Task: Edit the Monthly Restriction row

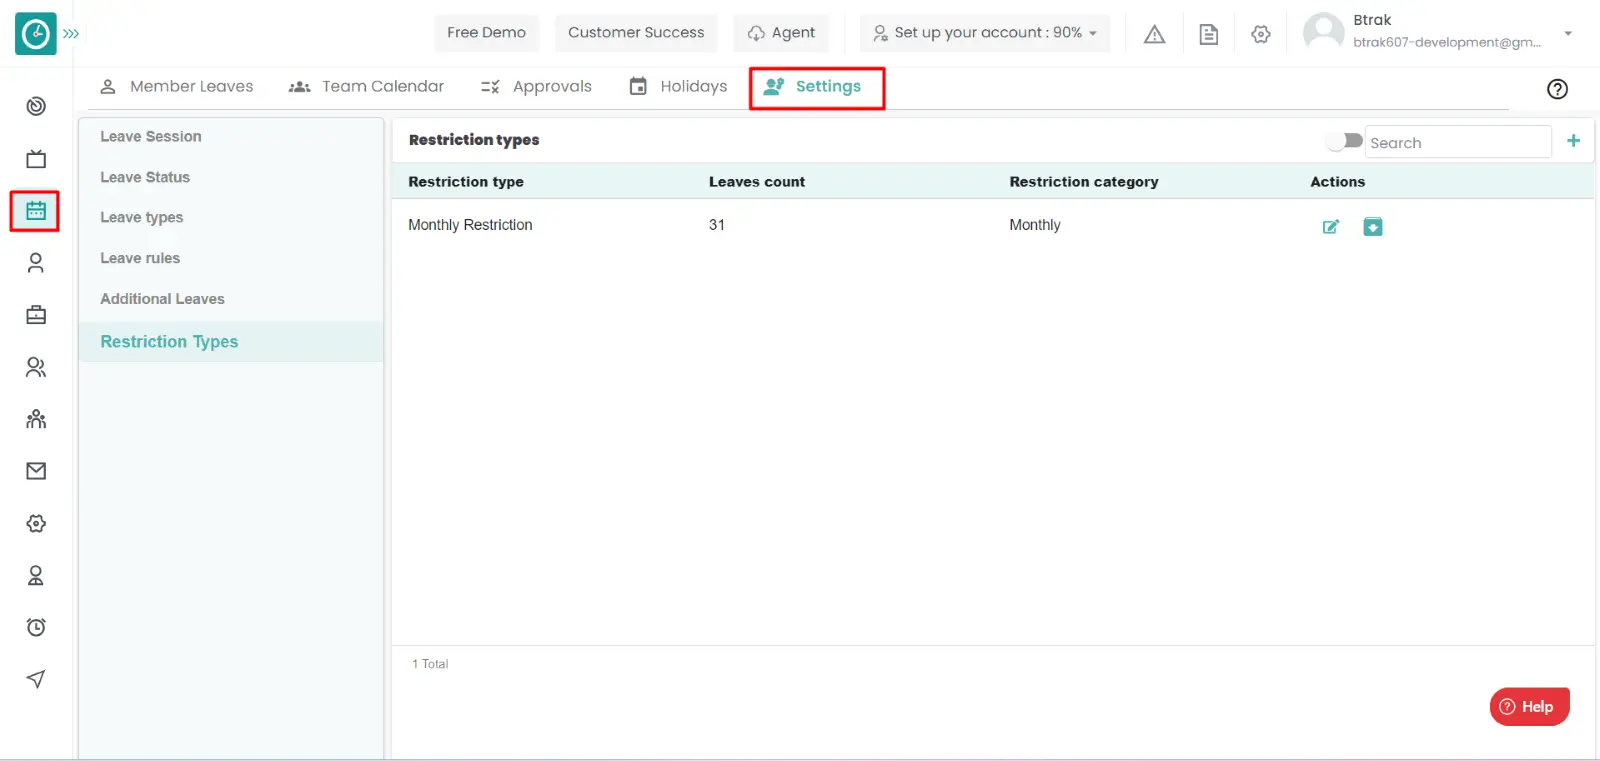Action: pos(1330,227)
